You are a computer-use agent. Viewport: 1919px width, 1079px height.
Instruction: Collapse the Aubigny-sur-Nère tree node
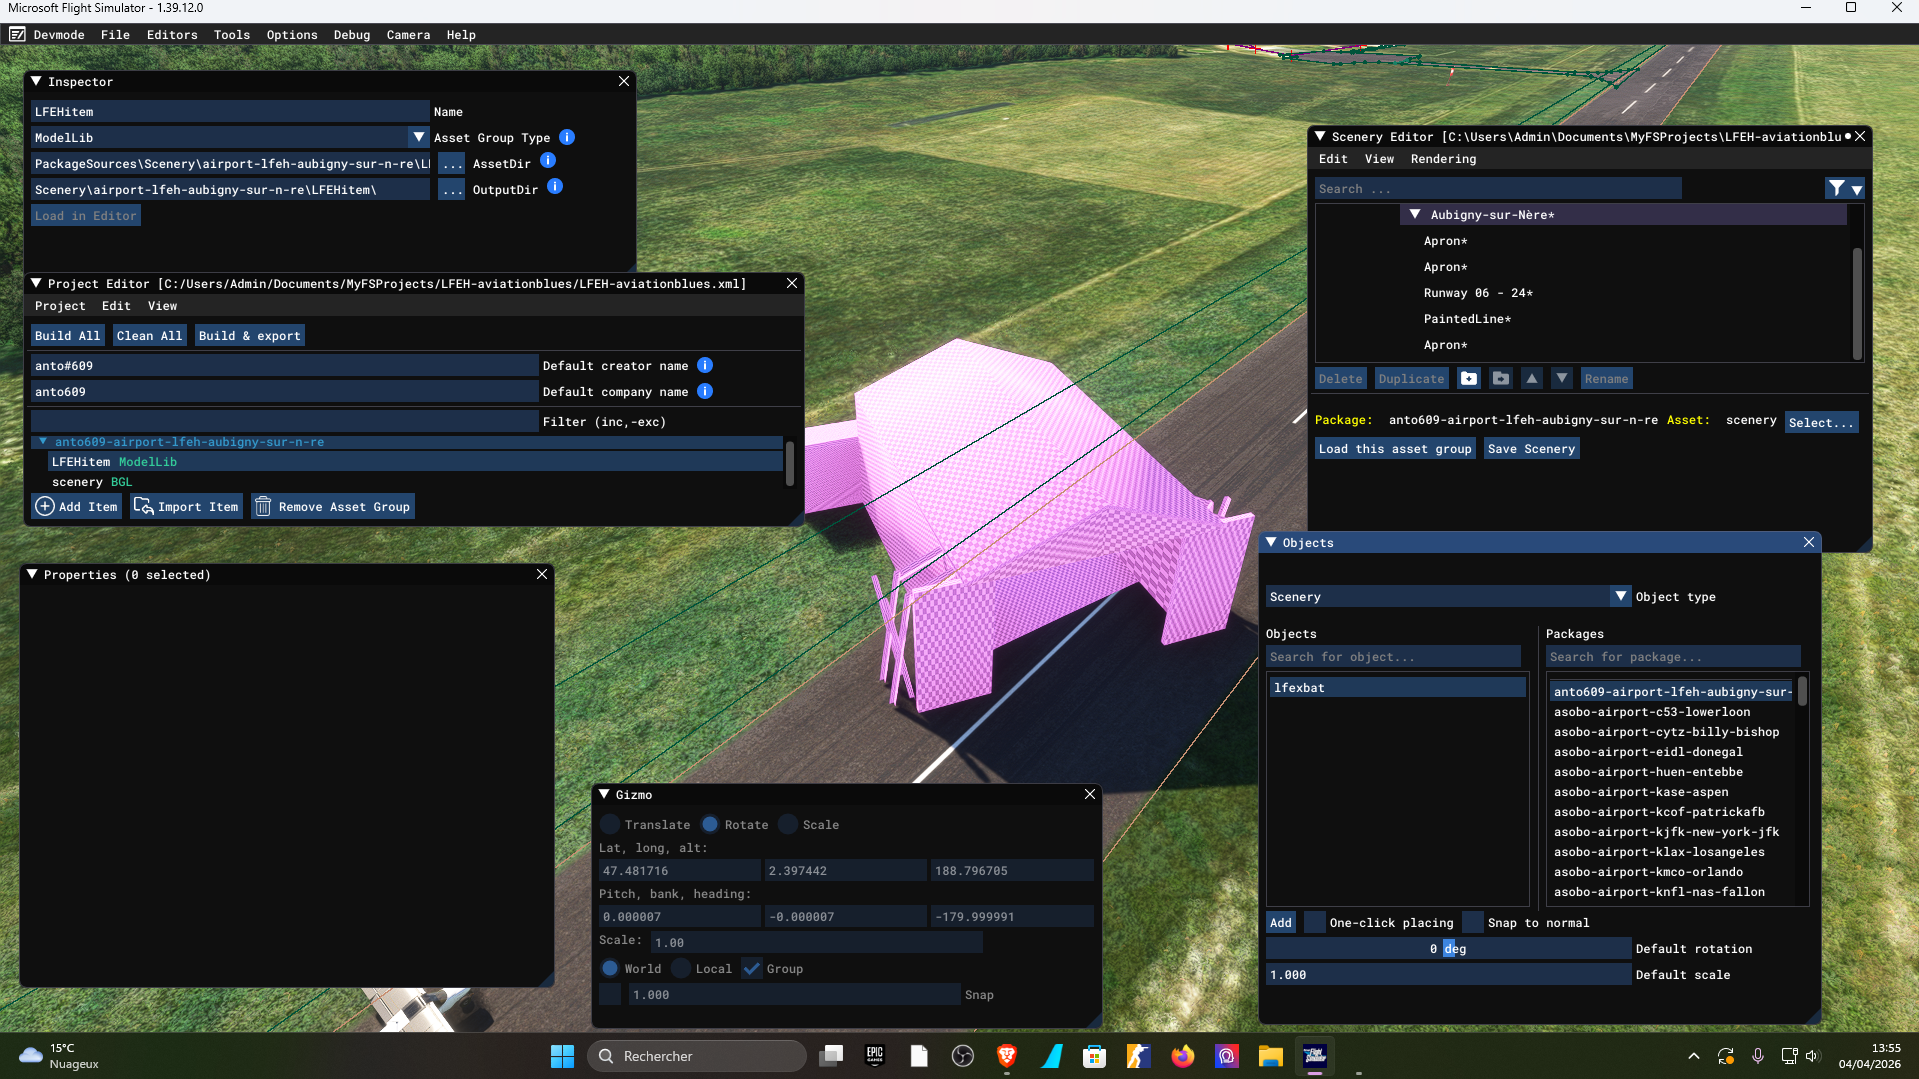tap(1415, 215)
